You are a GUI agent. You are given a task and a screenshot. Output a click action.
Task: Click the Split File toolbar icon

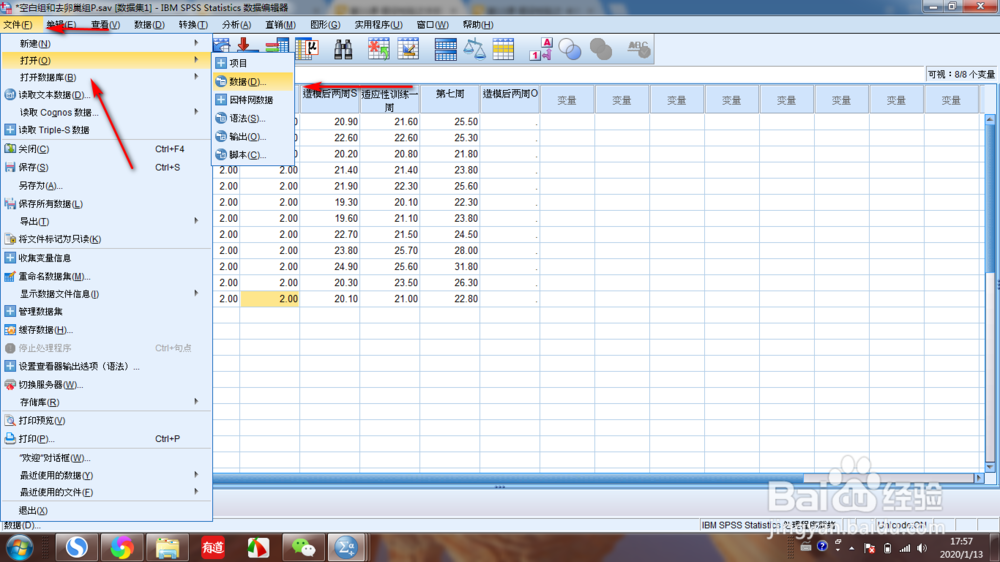pos(445,49)
